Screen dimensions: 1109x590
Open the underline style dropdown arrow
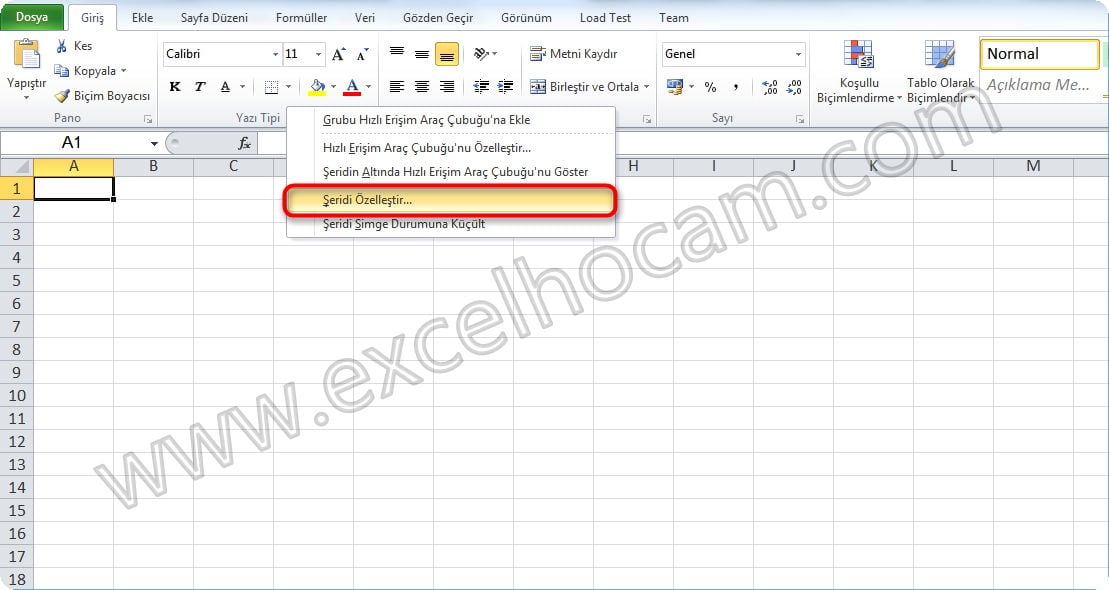point(242,87)
